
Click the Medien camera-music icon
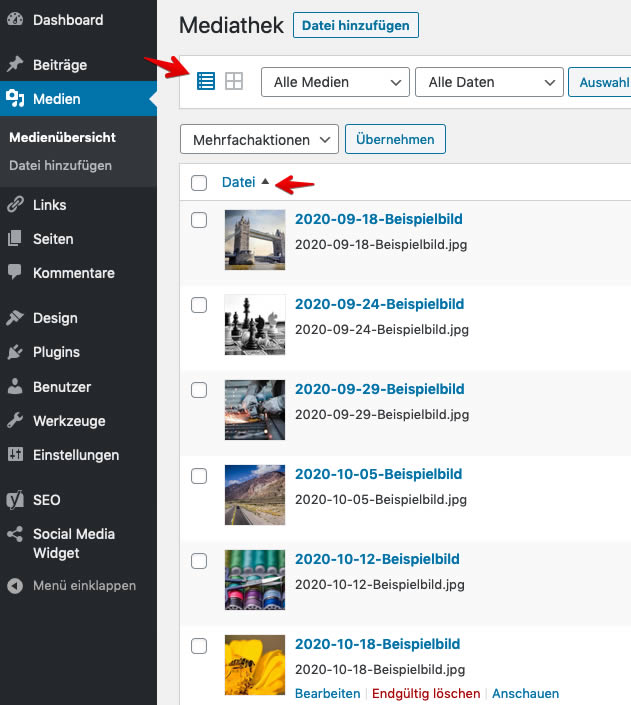point(15,98)
